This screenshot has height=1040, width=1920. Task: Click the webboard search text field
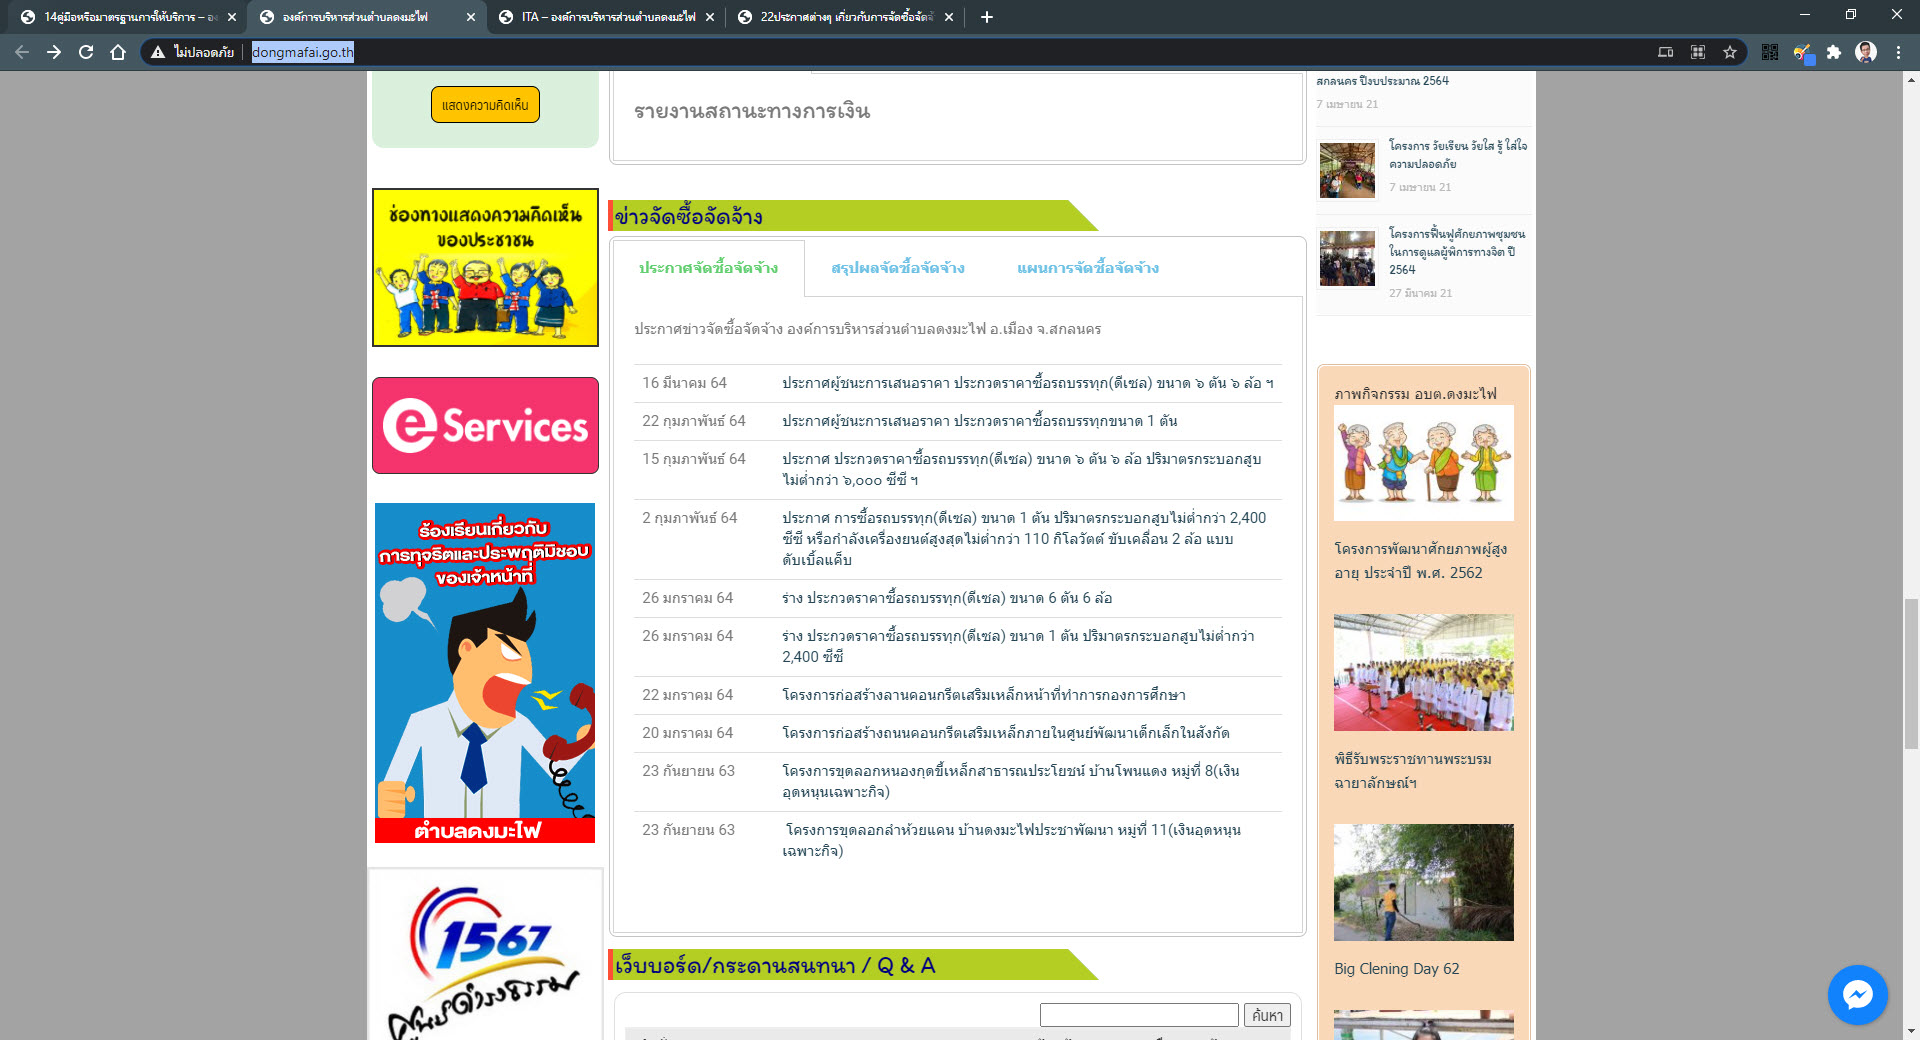(x=1138, y=1015)
